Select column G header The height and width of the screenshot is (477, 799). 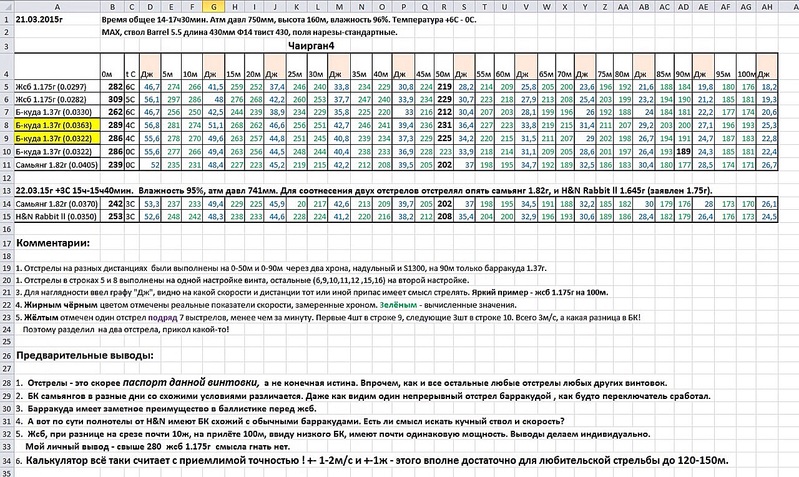(x=214, y=7)
